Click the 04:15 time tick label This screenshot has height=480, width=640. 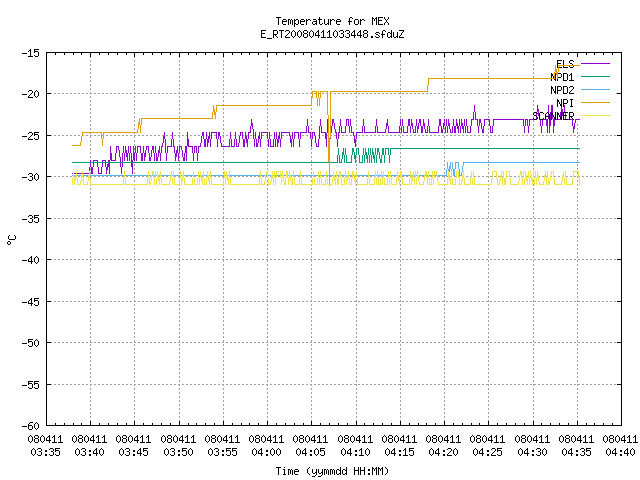point(400,452)
